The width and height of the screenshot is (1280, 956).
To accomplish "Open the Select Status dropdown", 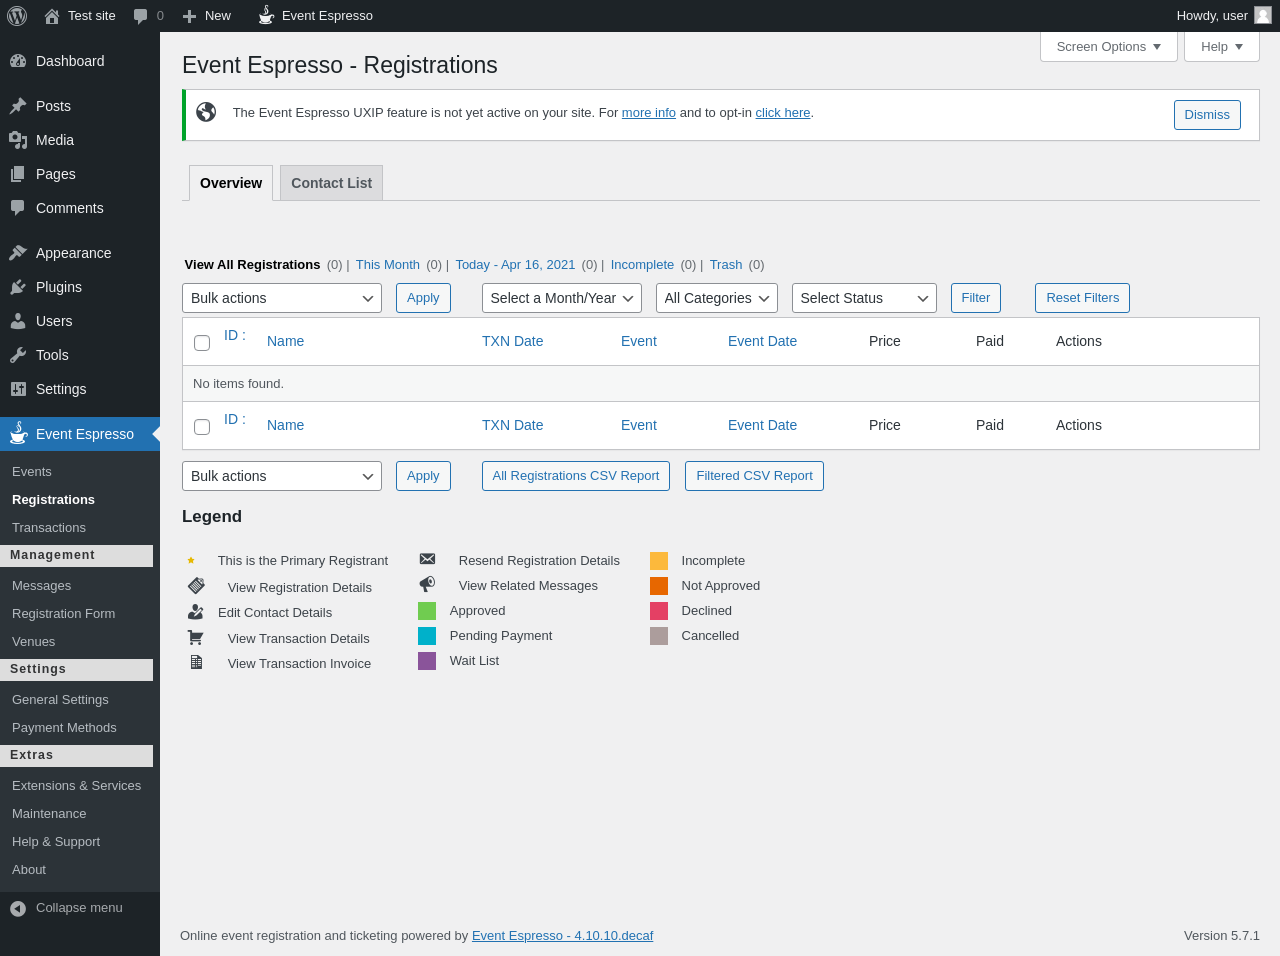I will tap(863, 298).
